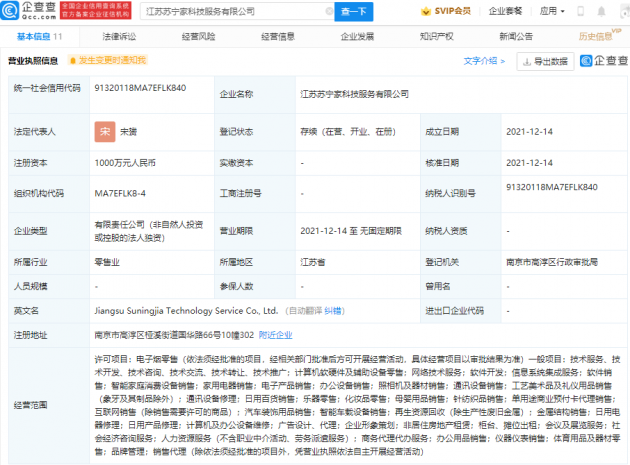Screen dimensions: 630x465
Task: Click the 导出数据 export button
Action: tap(545, 61)
